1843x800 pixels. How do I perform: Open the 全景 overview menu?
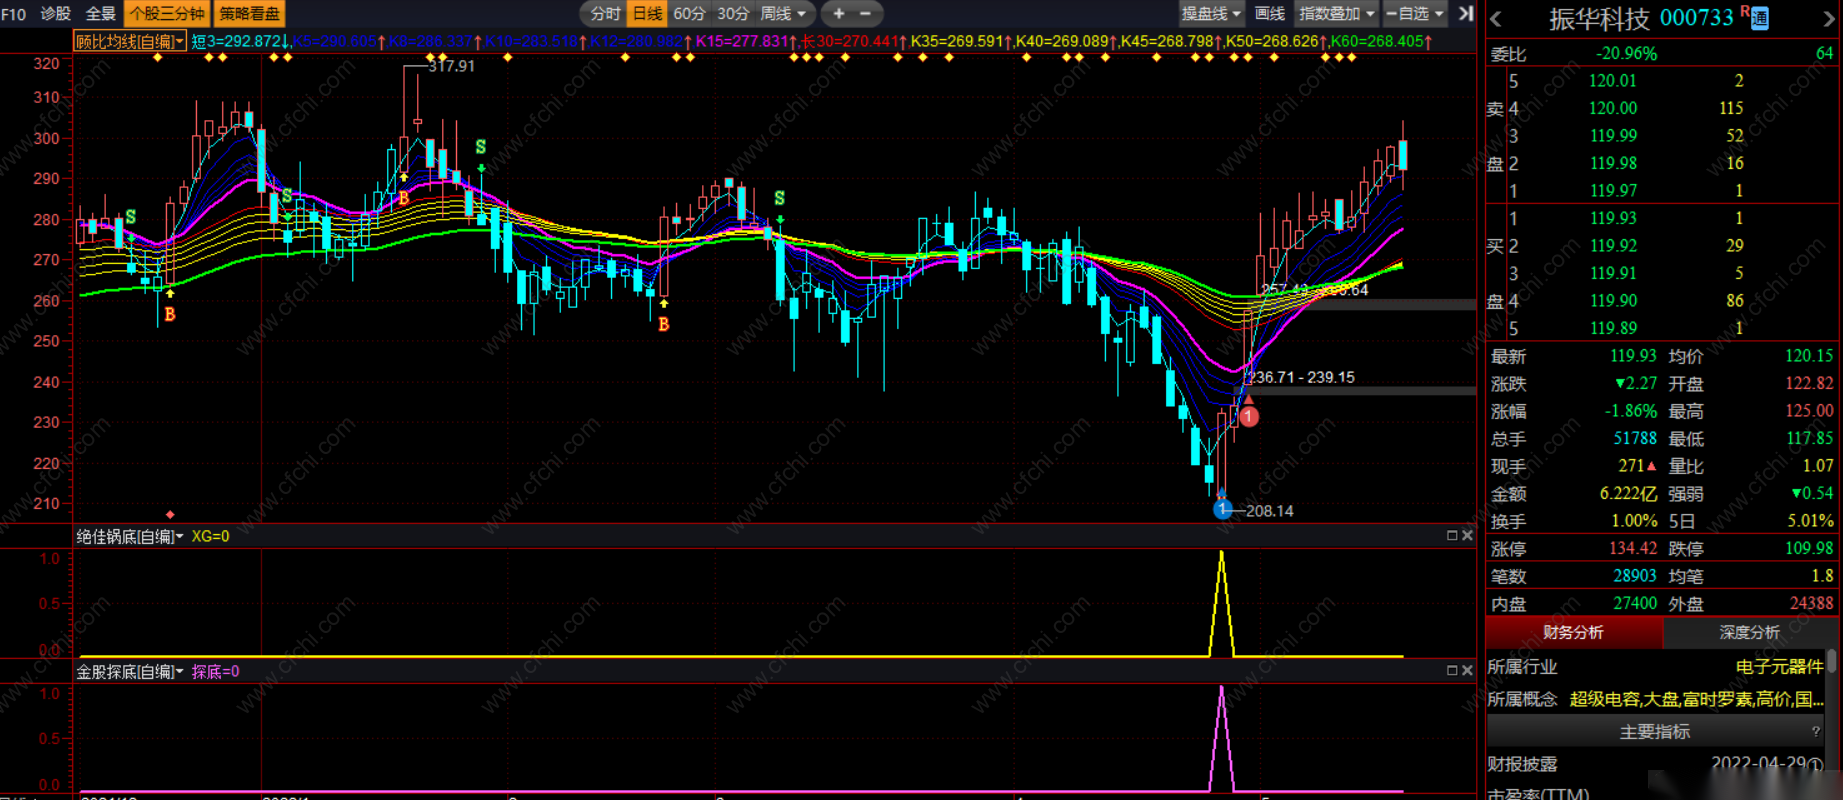point(101,13)
